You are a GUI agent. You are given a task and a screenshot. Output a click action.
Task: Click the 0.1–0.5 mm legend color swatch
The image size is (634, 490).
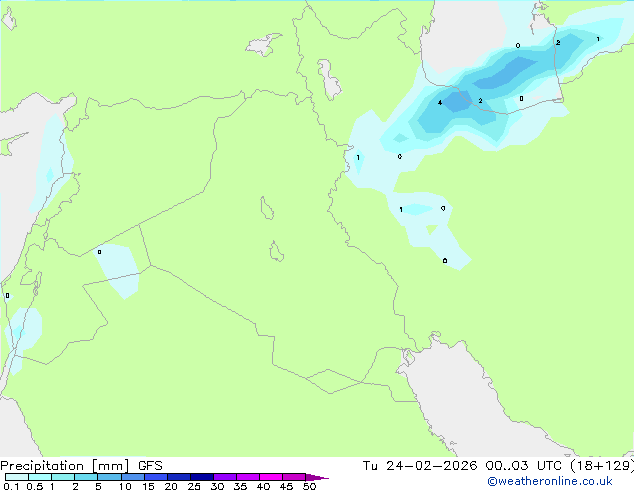point(17,477)
